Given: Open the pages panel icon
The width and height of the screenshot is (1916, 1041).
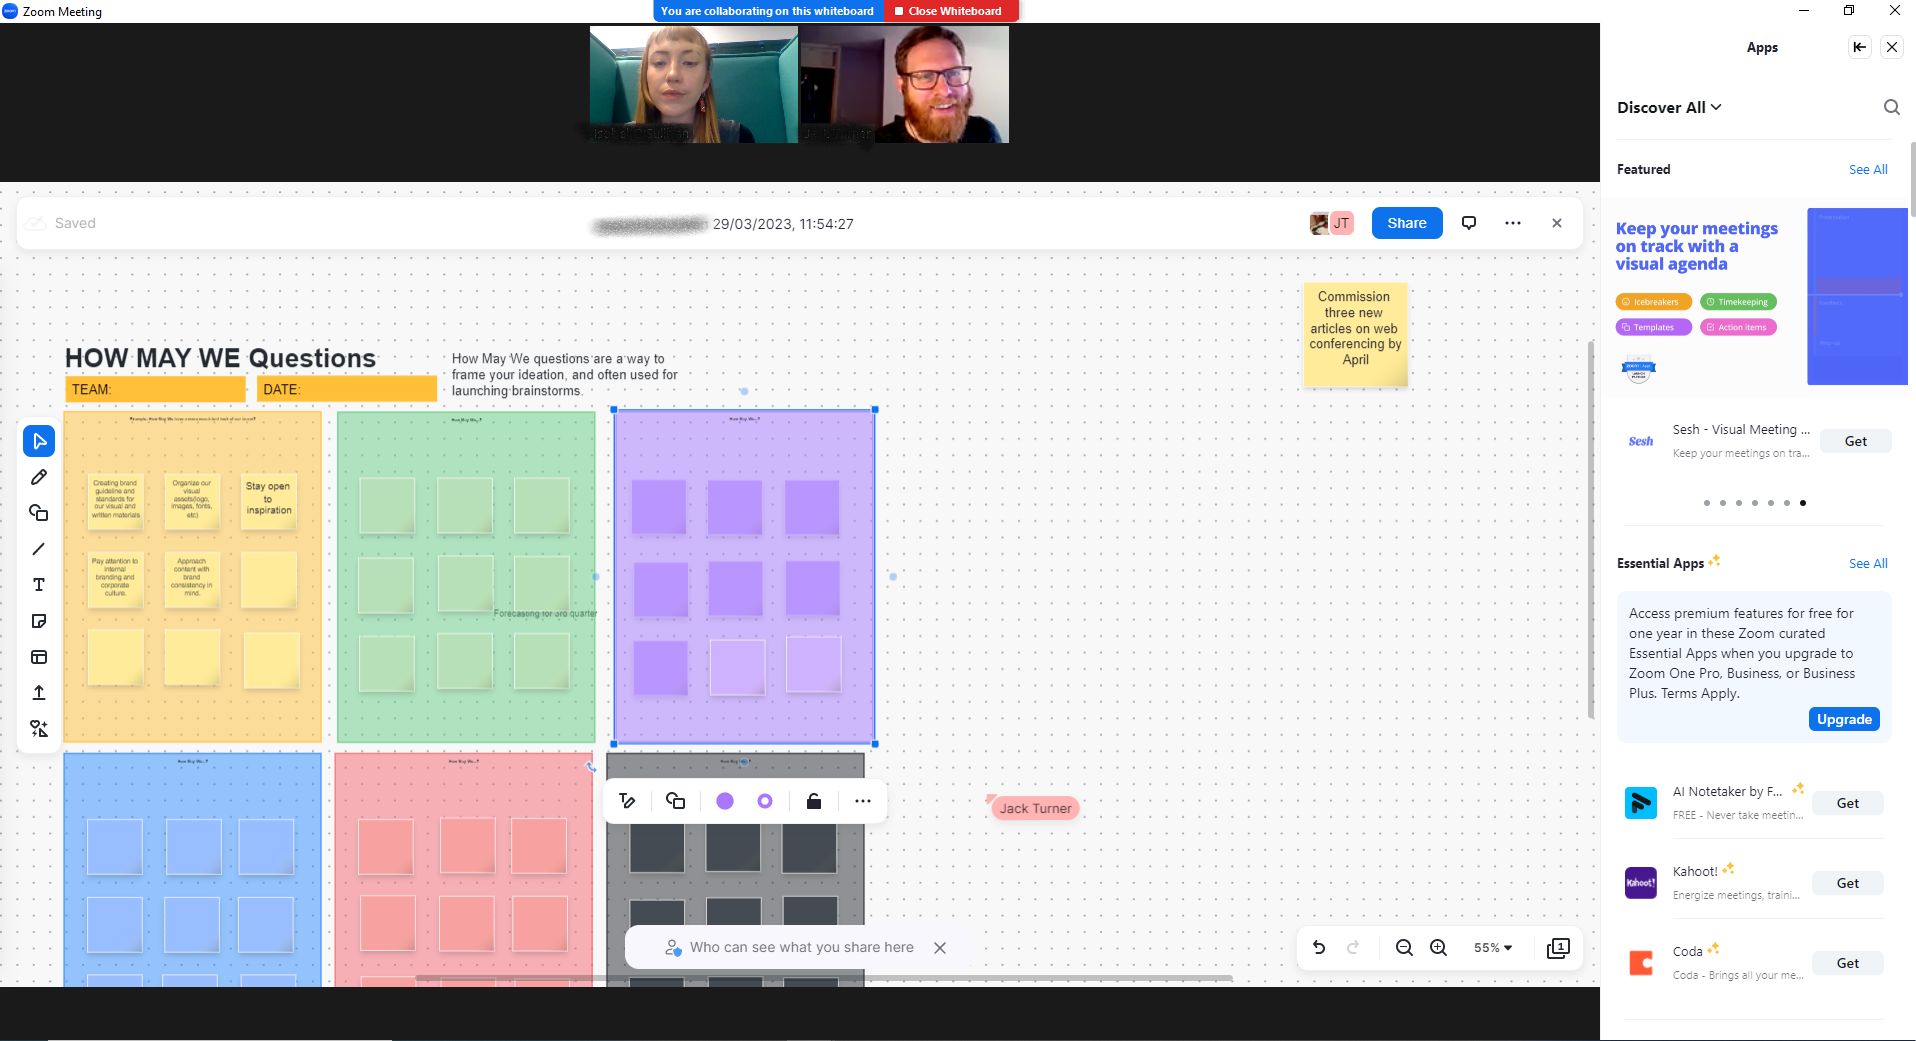Looking at the screenshot, I should [x=1558, y=948].
